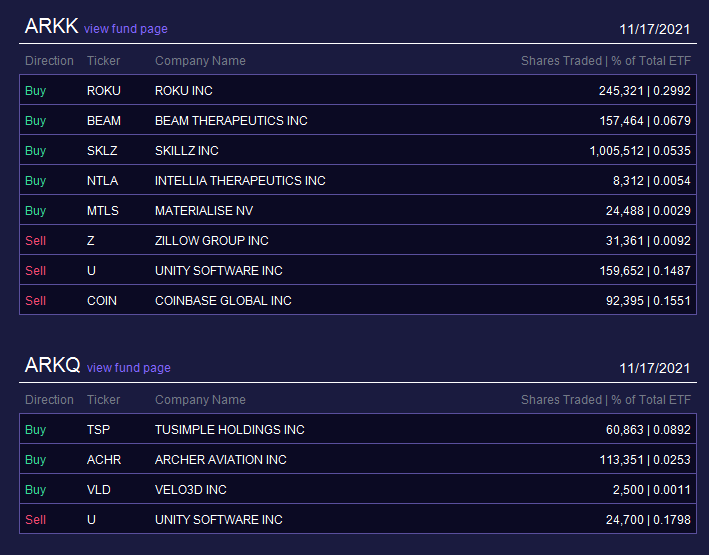This screenshot has width=709, height=555.
Task: Click value 60,863 | 0.0892
Action: pyautogui.click(x=648, y=430)
